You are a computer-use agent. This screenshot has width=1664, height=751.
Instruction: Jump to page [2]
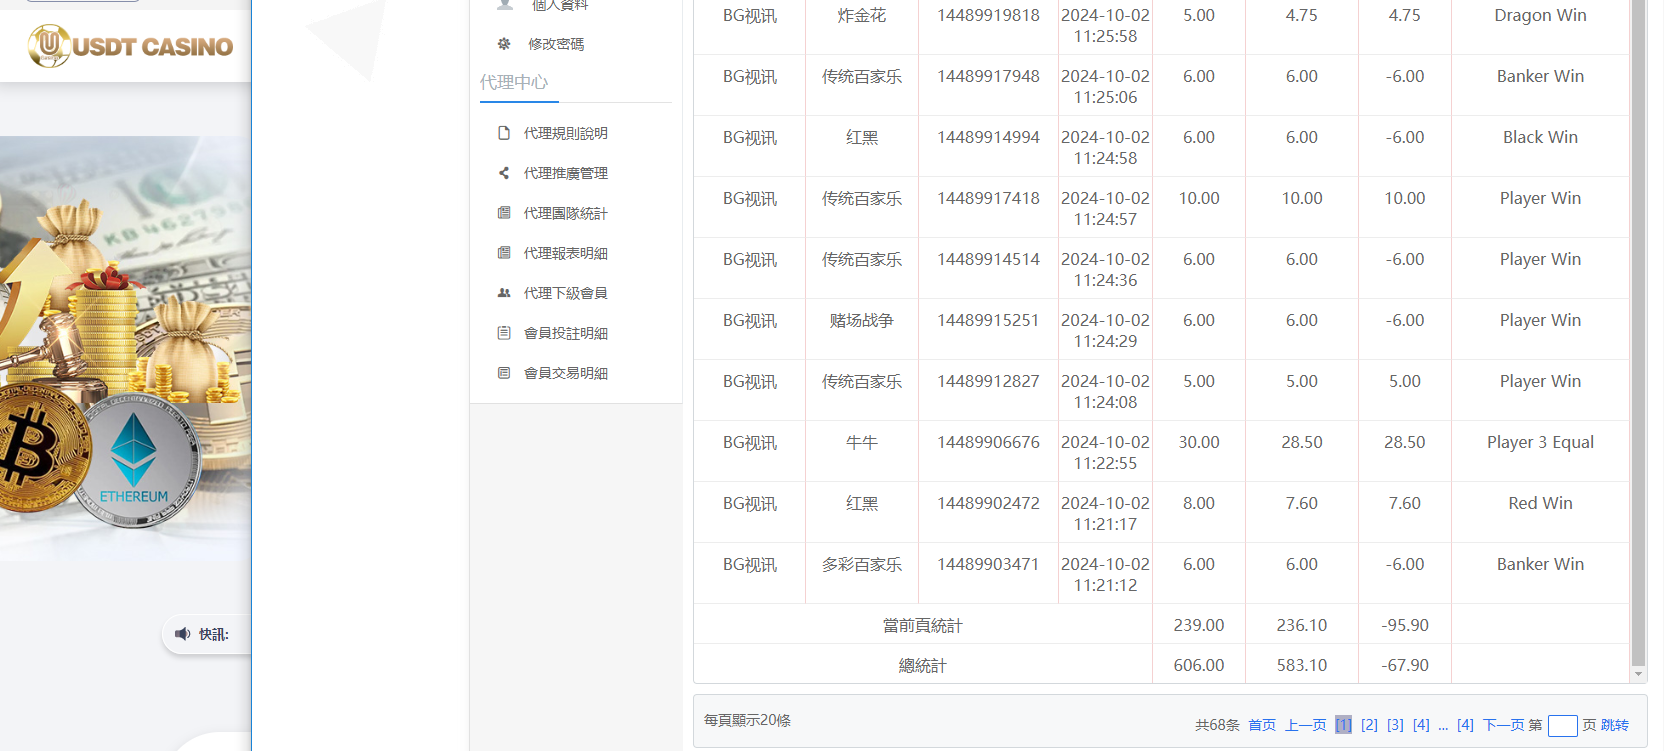coord(1369,725)
